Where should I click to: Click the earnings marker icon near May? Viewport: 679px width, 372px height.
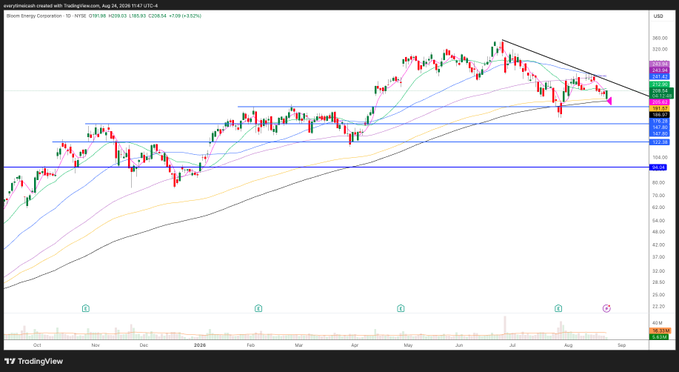(x=401, y=308)
